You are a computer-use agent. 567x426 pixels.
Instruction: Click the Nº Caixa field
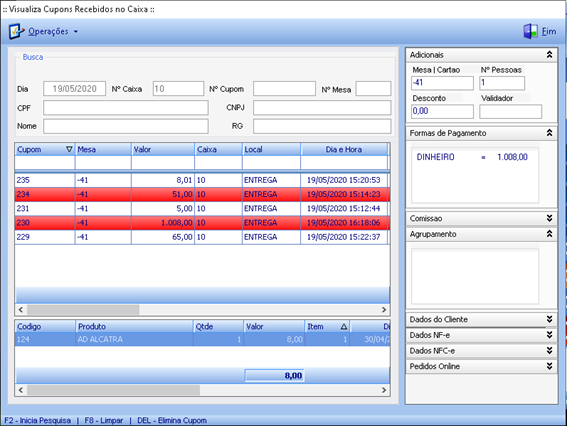178,89
